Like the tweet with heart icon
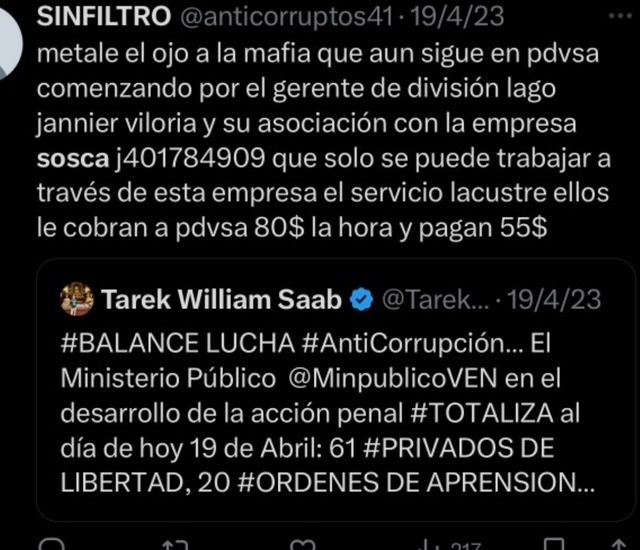The image size is (640, 550). pos(302,545)
